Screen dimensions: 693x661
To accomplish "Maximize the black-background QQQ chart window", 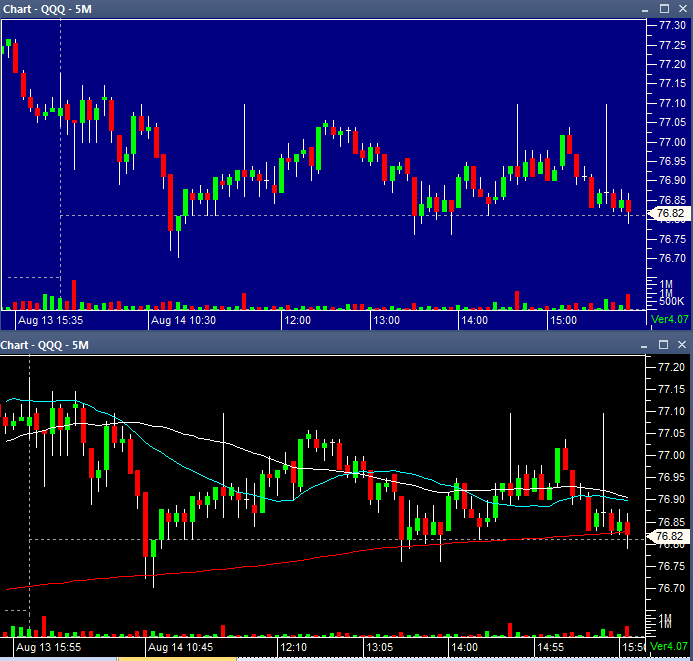I will coord(663,345).
